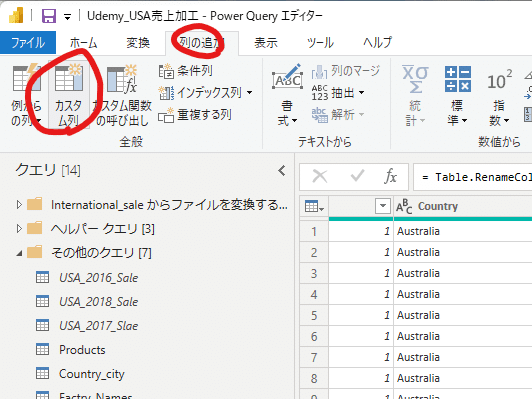Open first column filter dropdown arrow
Image resolution: width=532 pixels, height=399 pixels.
point(383,206)
